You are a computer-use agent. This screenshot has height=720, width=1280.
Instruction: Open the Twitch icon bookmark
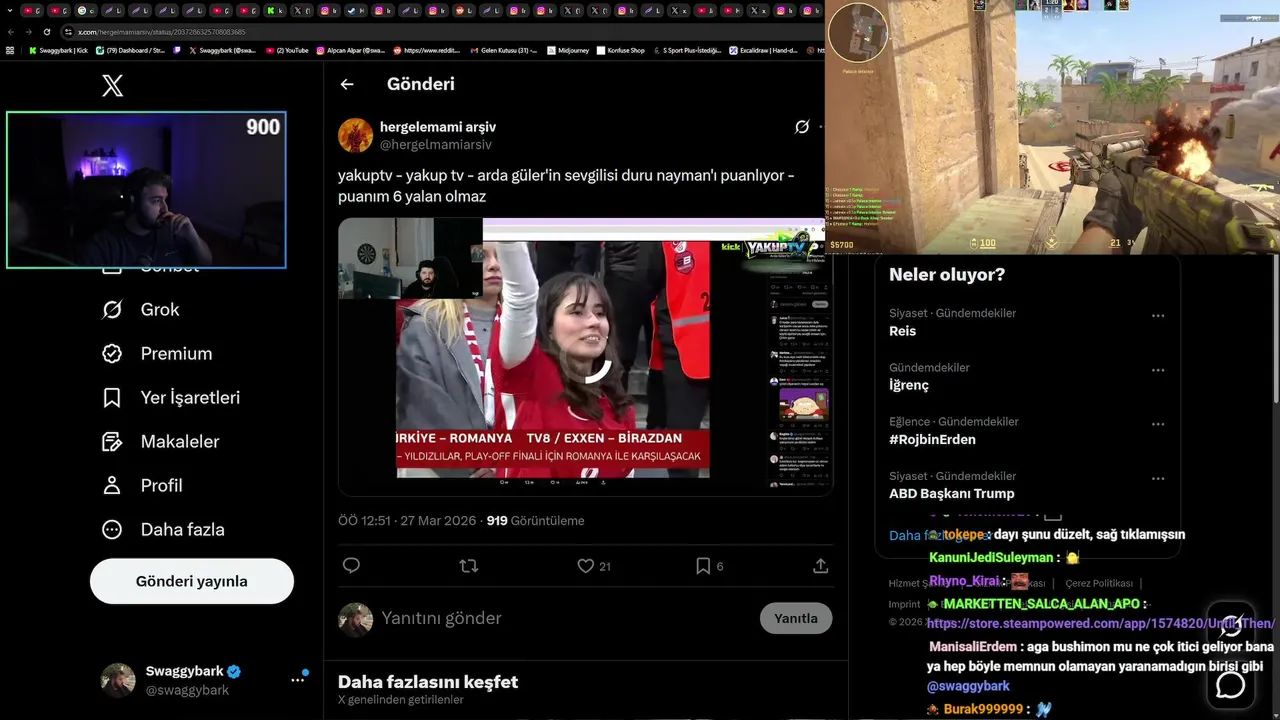177,50
